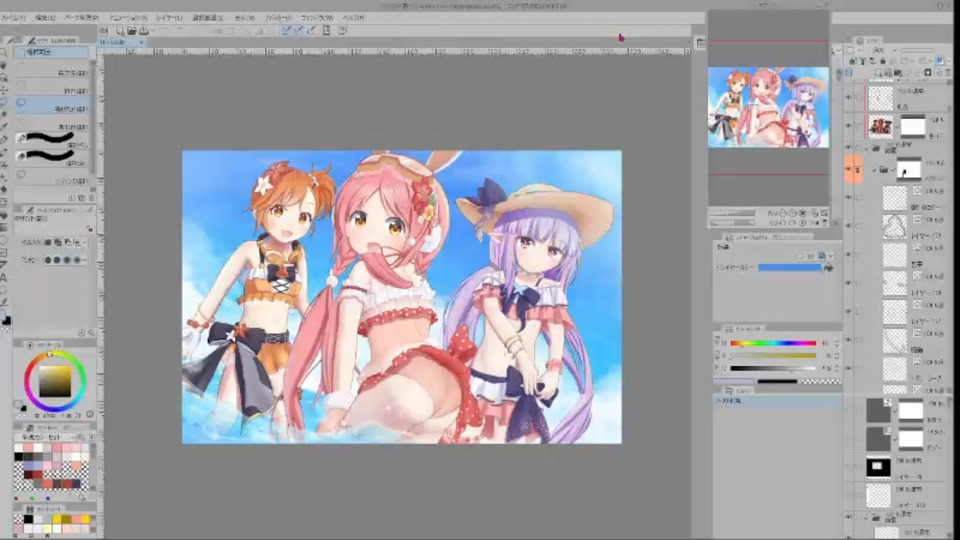Close the canvas document tab
The height and width of the screenshot is (540, 960).
coord(141,42)
